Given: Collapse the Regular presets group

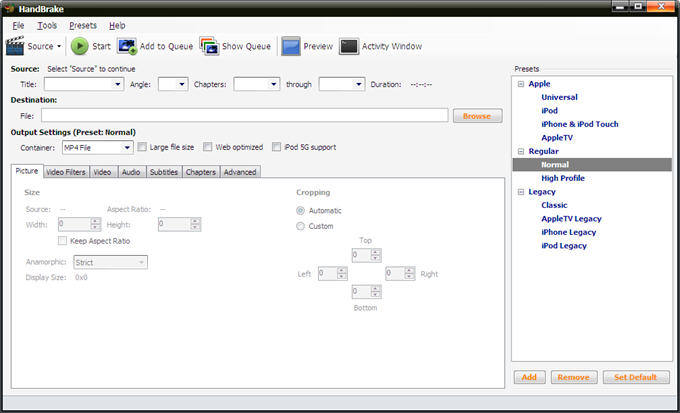Looking at the screenshot, I should click(x=521, y=151).
